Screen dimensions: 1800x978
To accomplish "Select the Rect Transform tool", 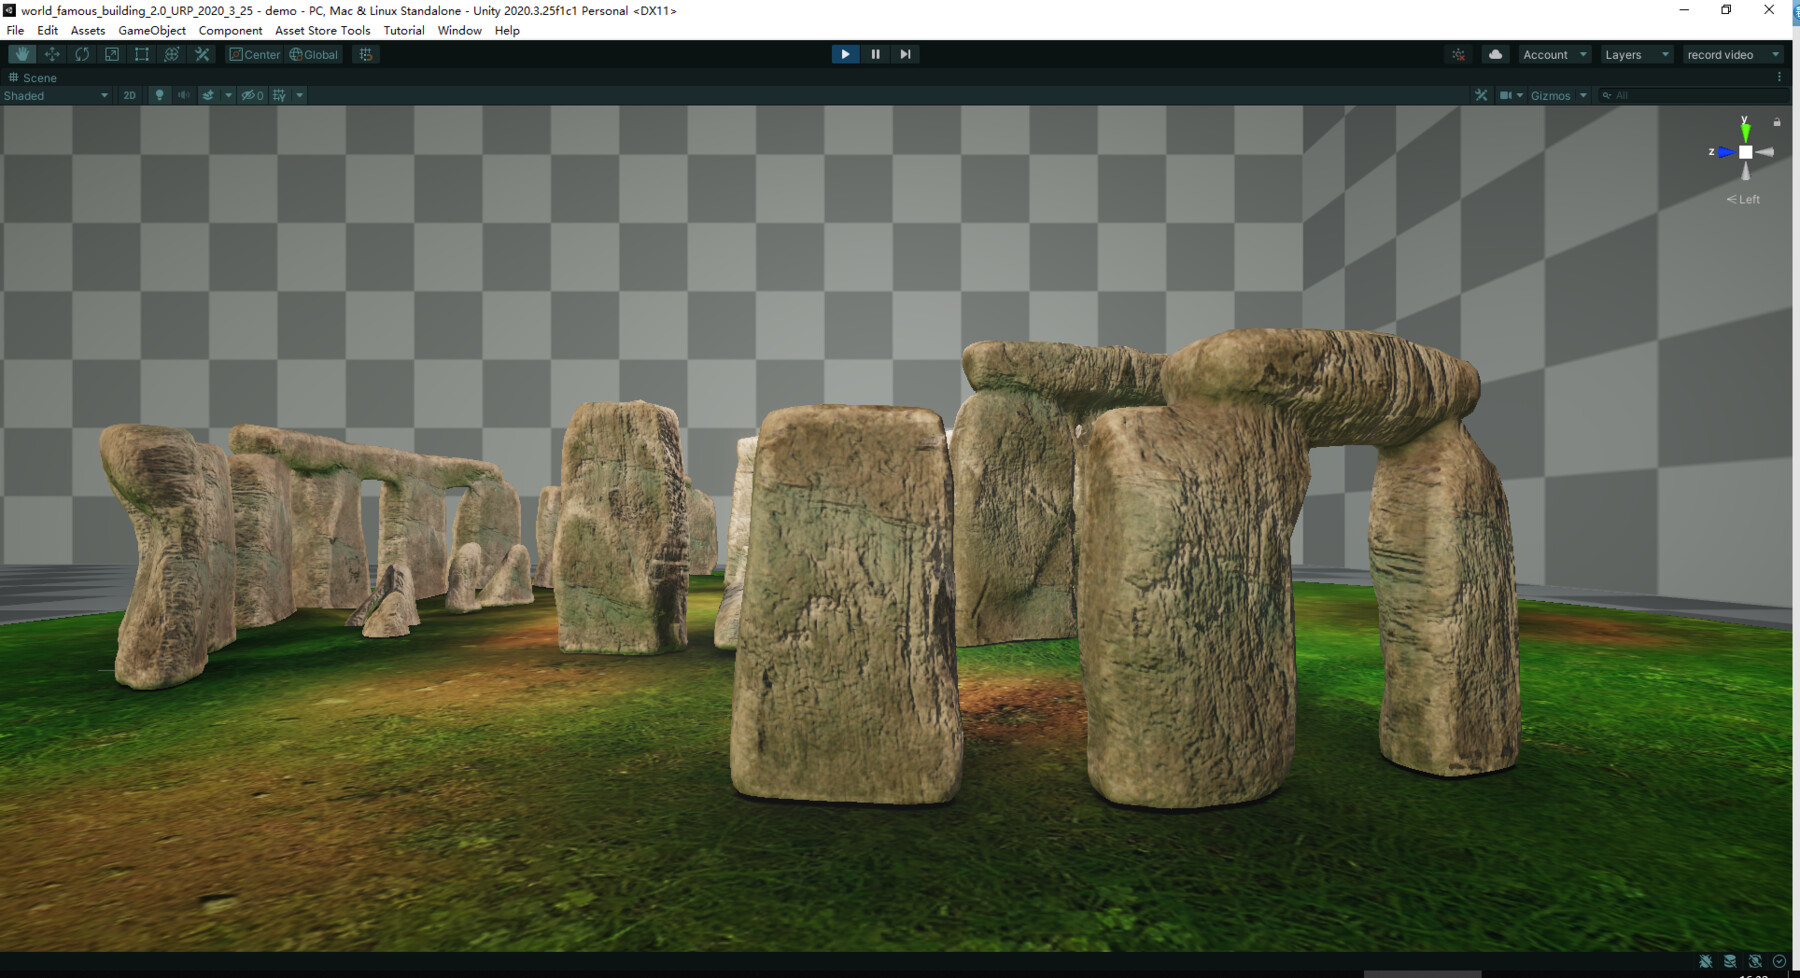I will 141,54.
